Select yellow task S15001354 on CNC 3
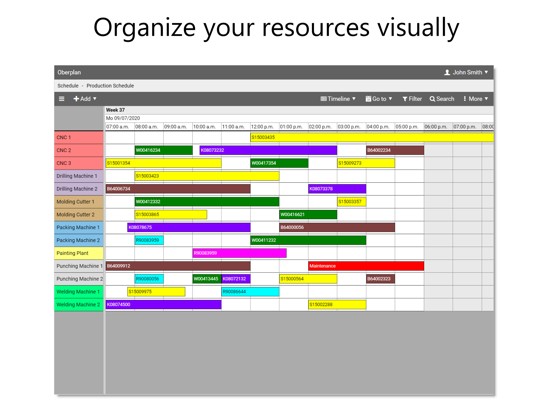The width and height of the screenshot is (552, 414). click(x=163, y=163)
